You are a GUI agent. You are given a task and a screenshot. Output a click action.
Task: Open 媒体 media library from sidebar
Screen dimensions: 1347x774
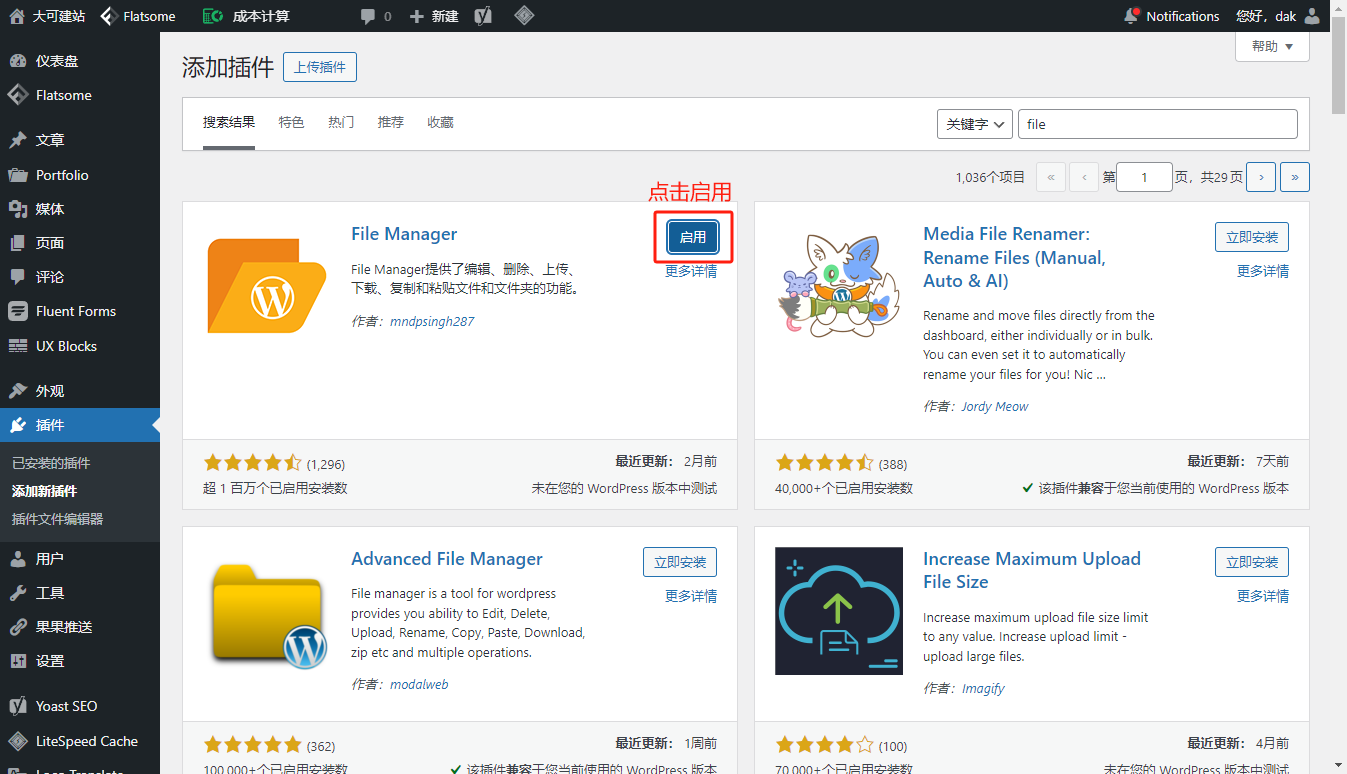pos(50,209)
